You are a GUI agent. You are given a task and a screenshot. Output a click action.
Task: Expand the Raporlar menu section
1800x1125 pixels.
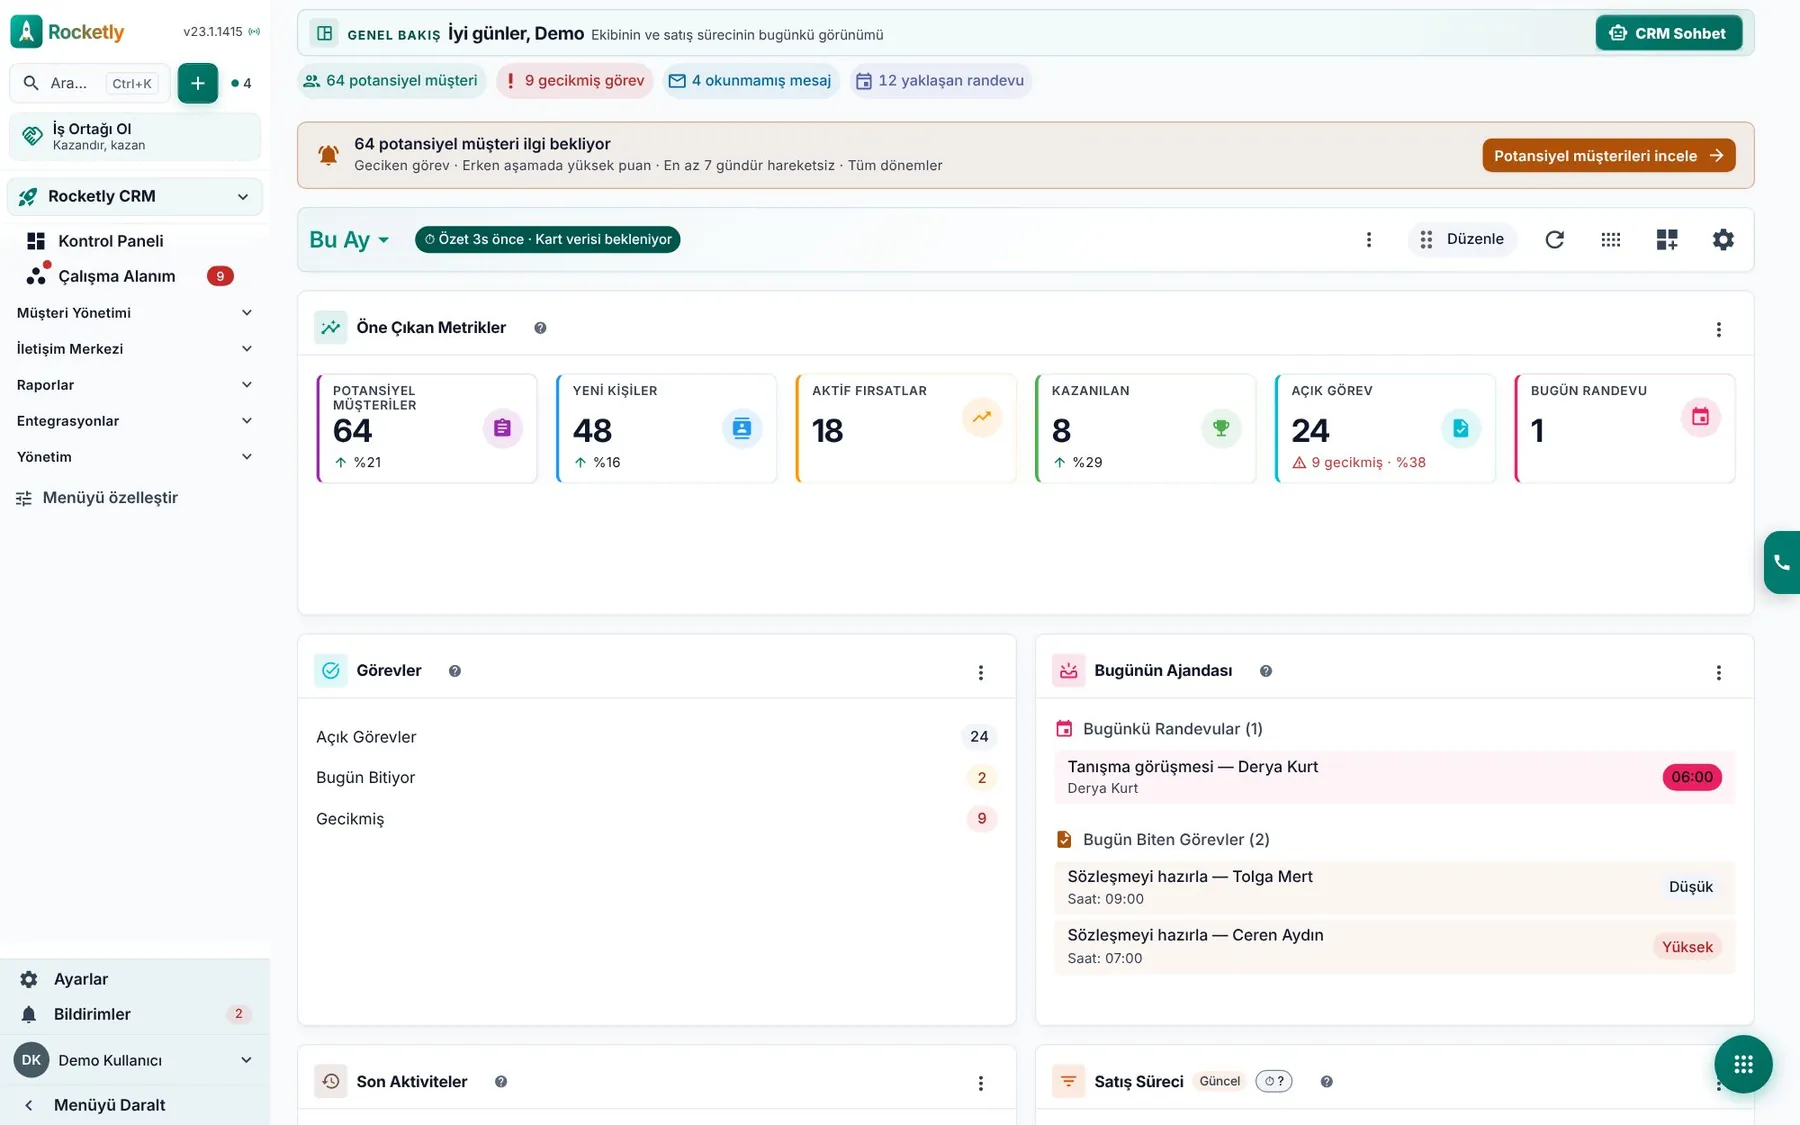pyautogui.click(x=135, y=385)
